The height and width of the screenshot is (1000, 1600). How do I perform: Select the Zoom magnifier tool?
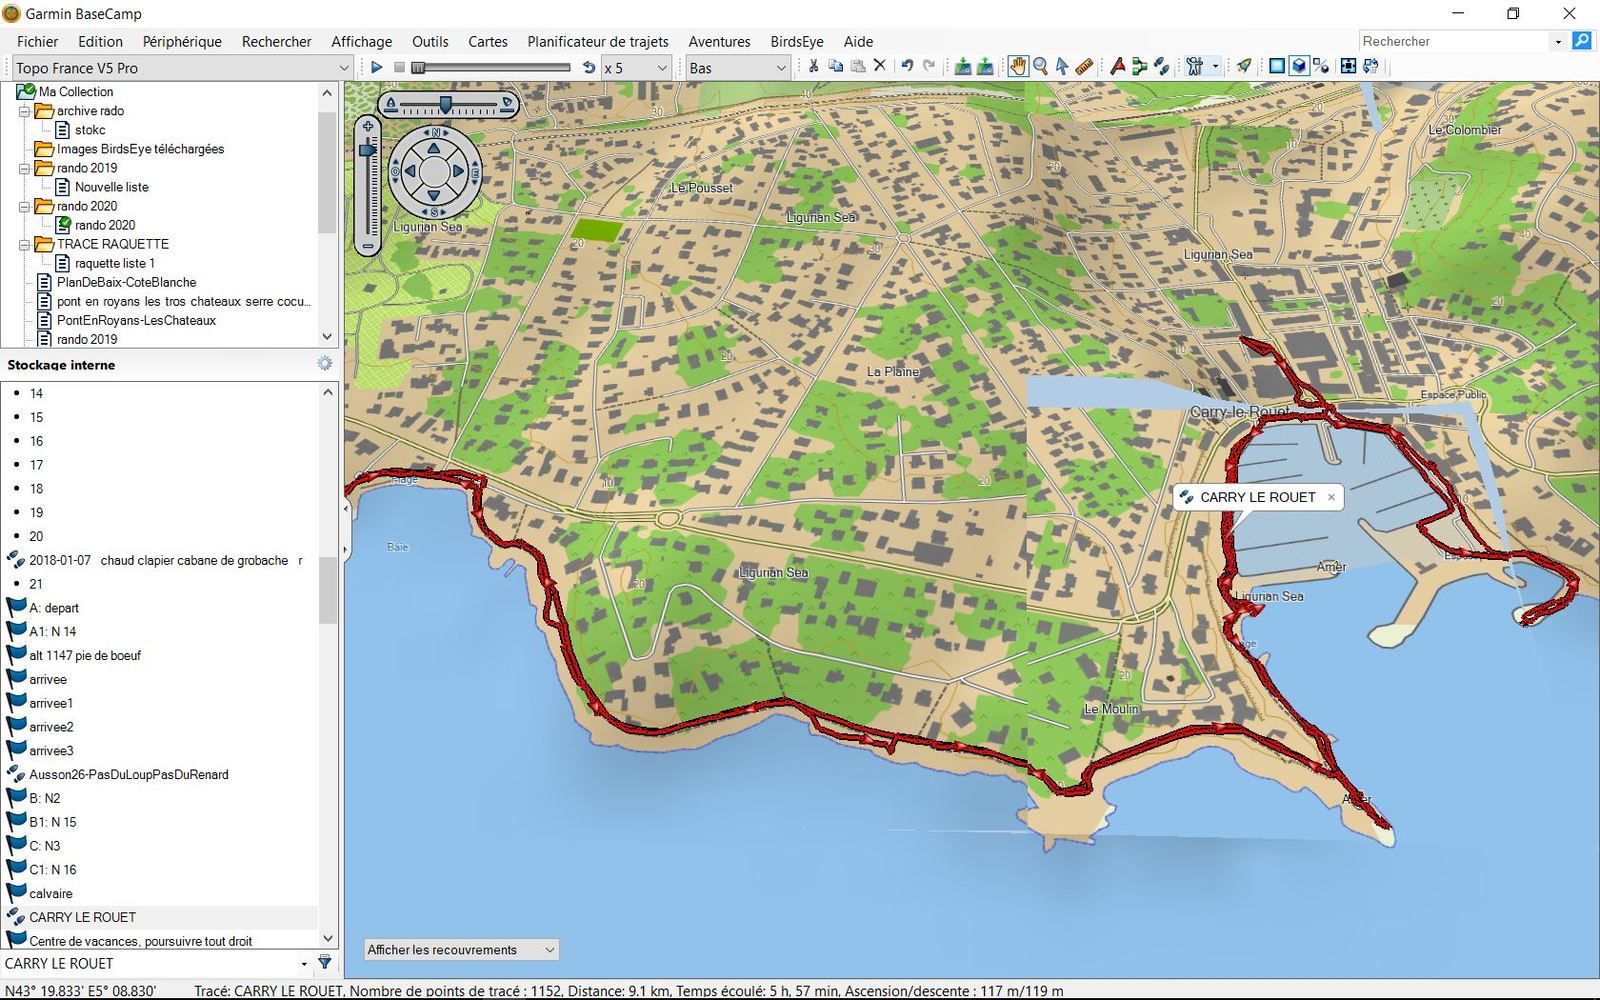pos(1040,66)
